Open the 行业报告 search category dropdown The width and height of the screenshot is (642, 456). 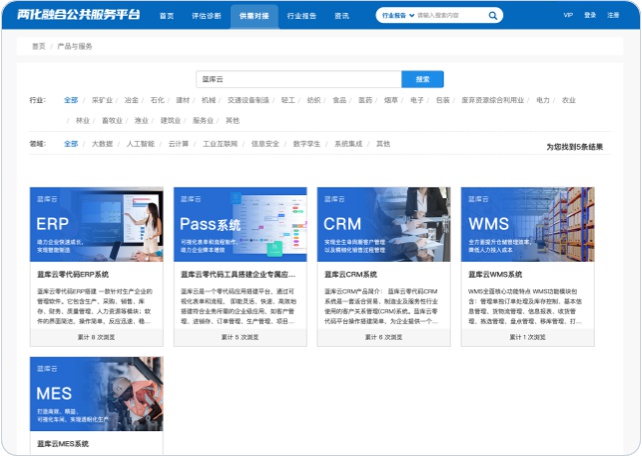point(398,16)
